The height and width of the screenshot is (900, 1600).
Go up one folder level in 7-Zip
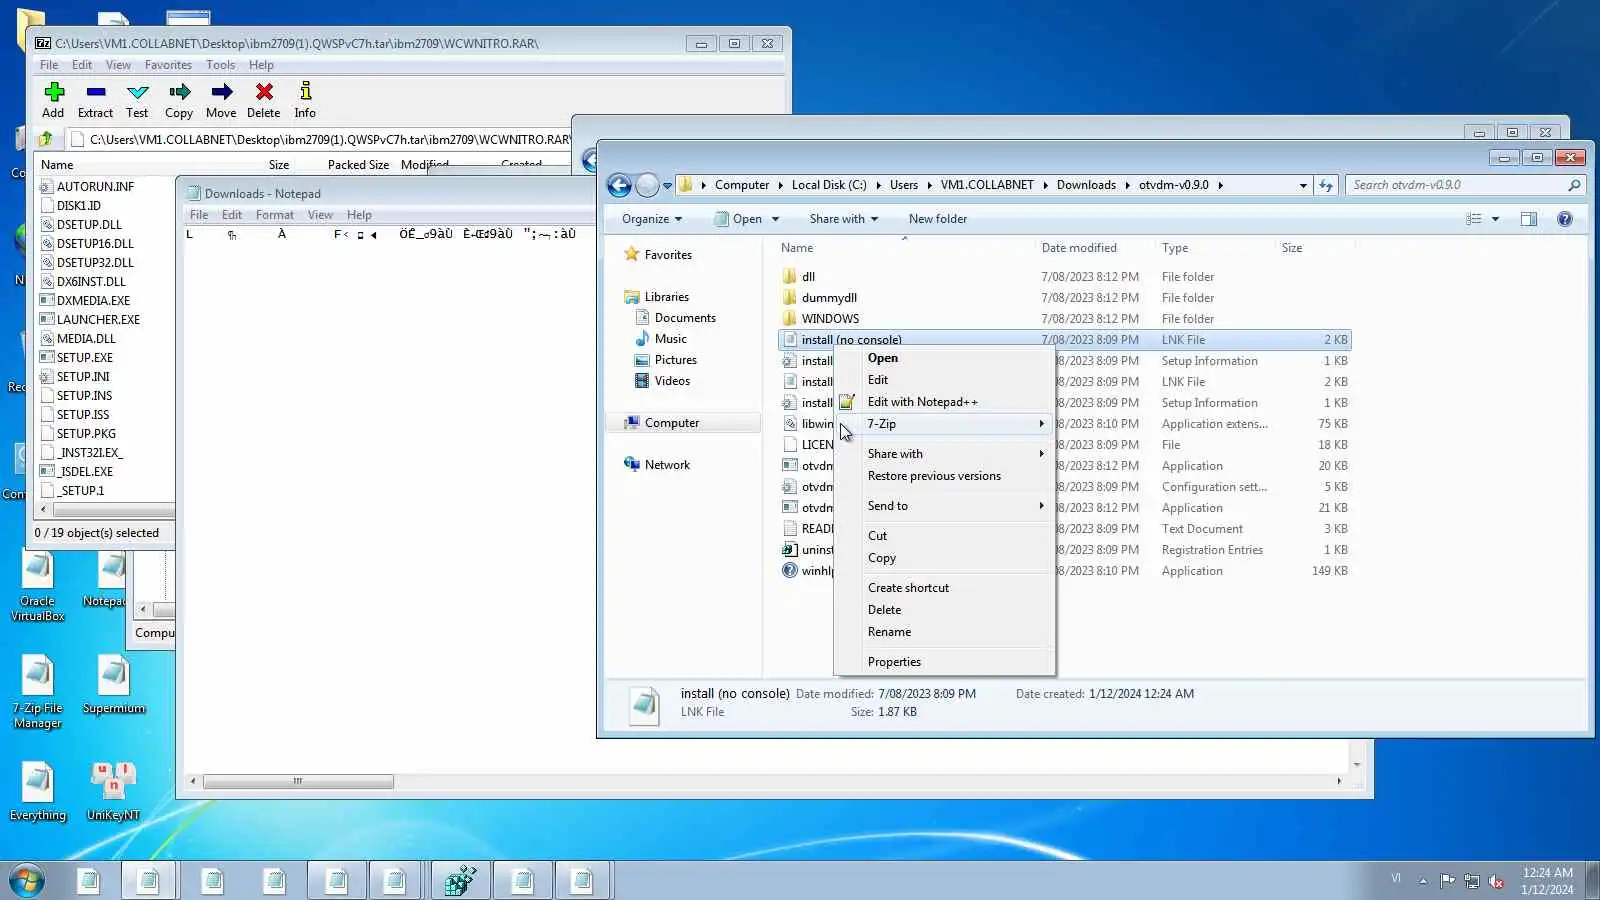pos(46,139)
